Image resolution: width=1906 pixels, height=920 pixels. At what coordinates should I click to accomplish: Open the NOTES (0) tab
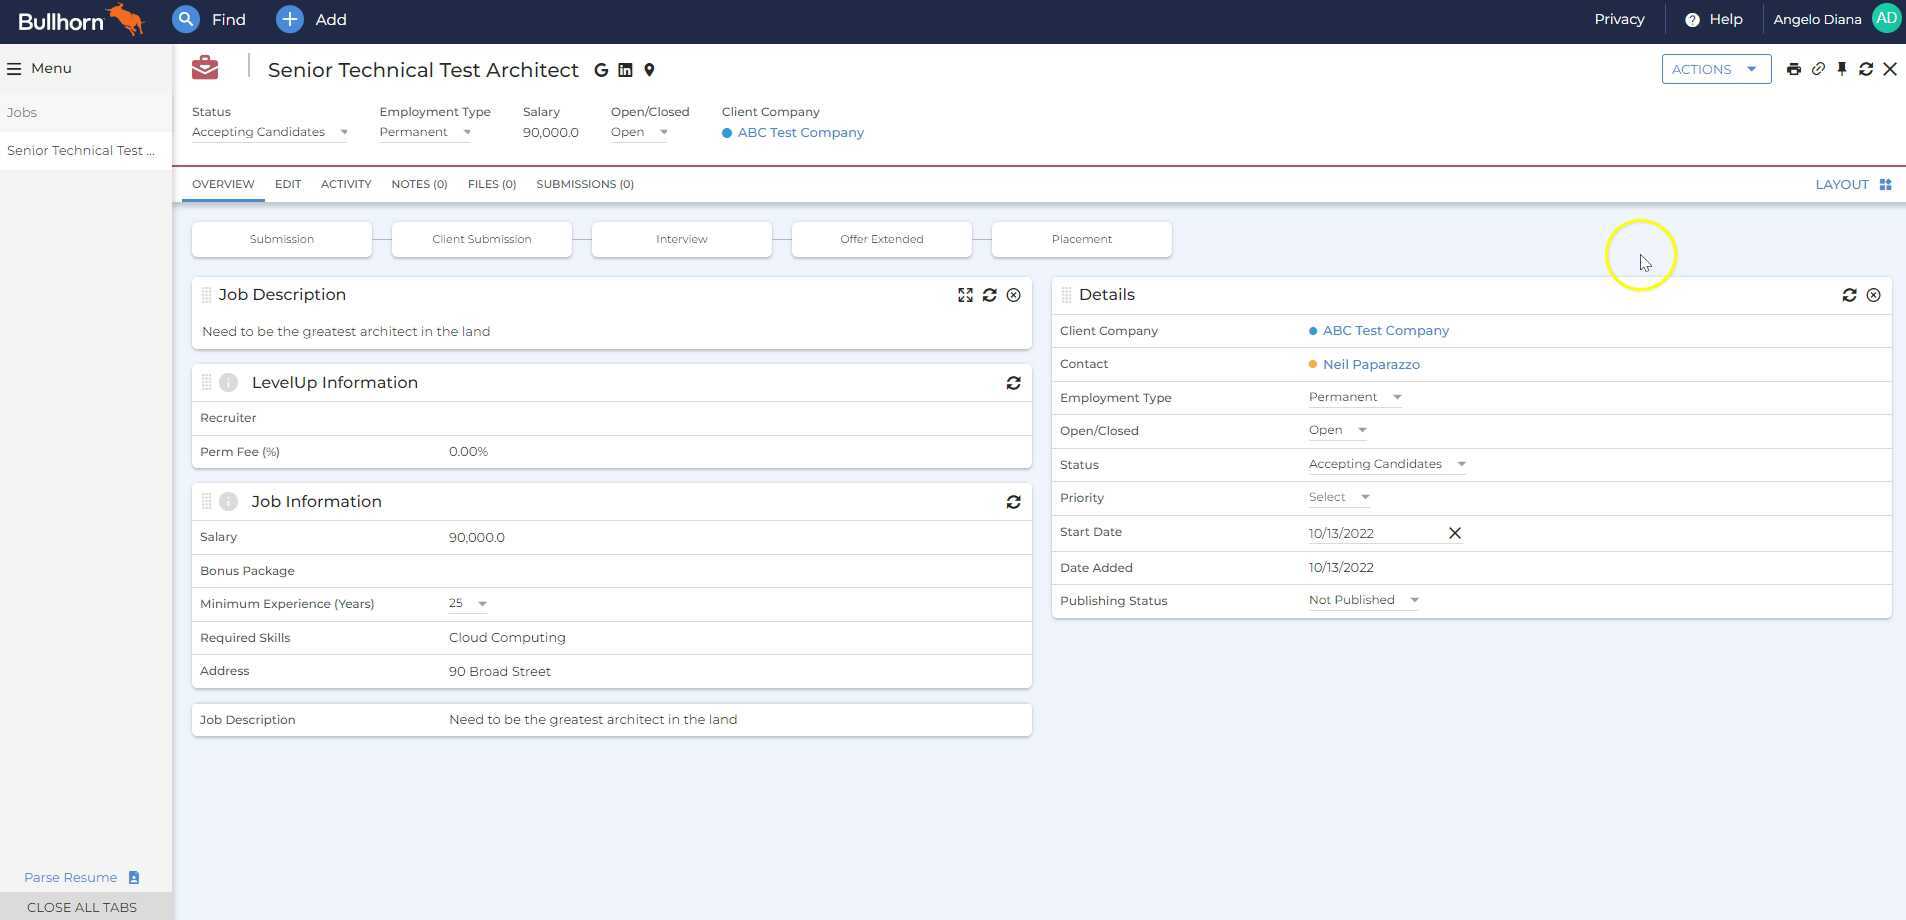(419, 184)
